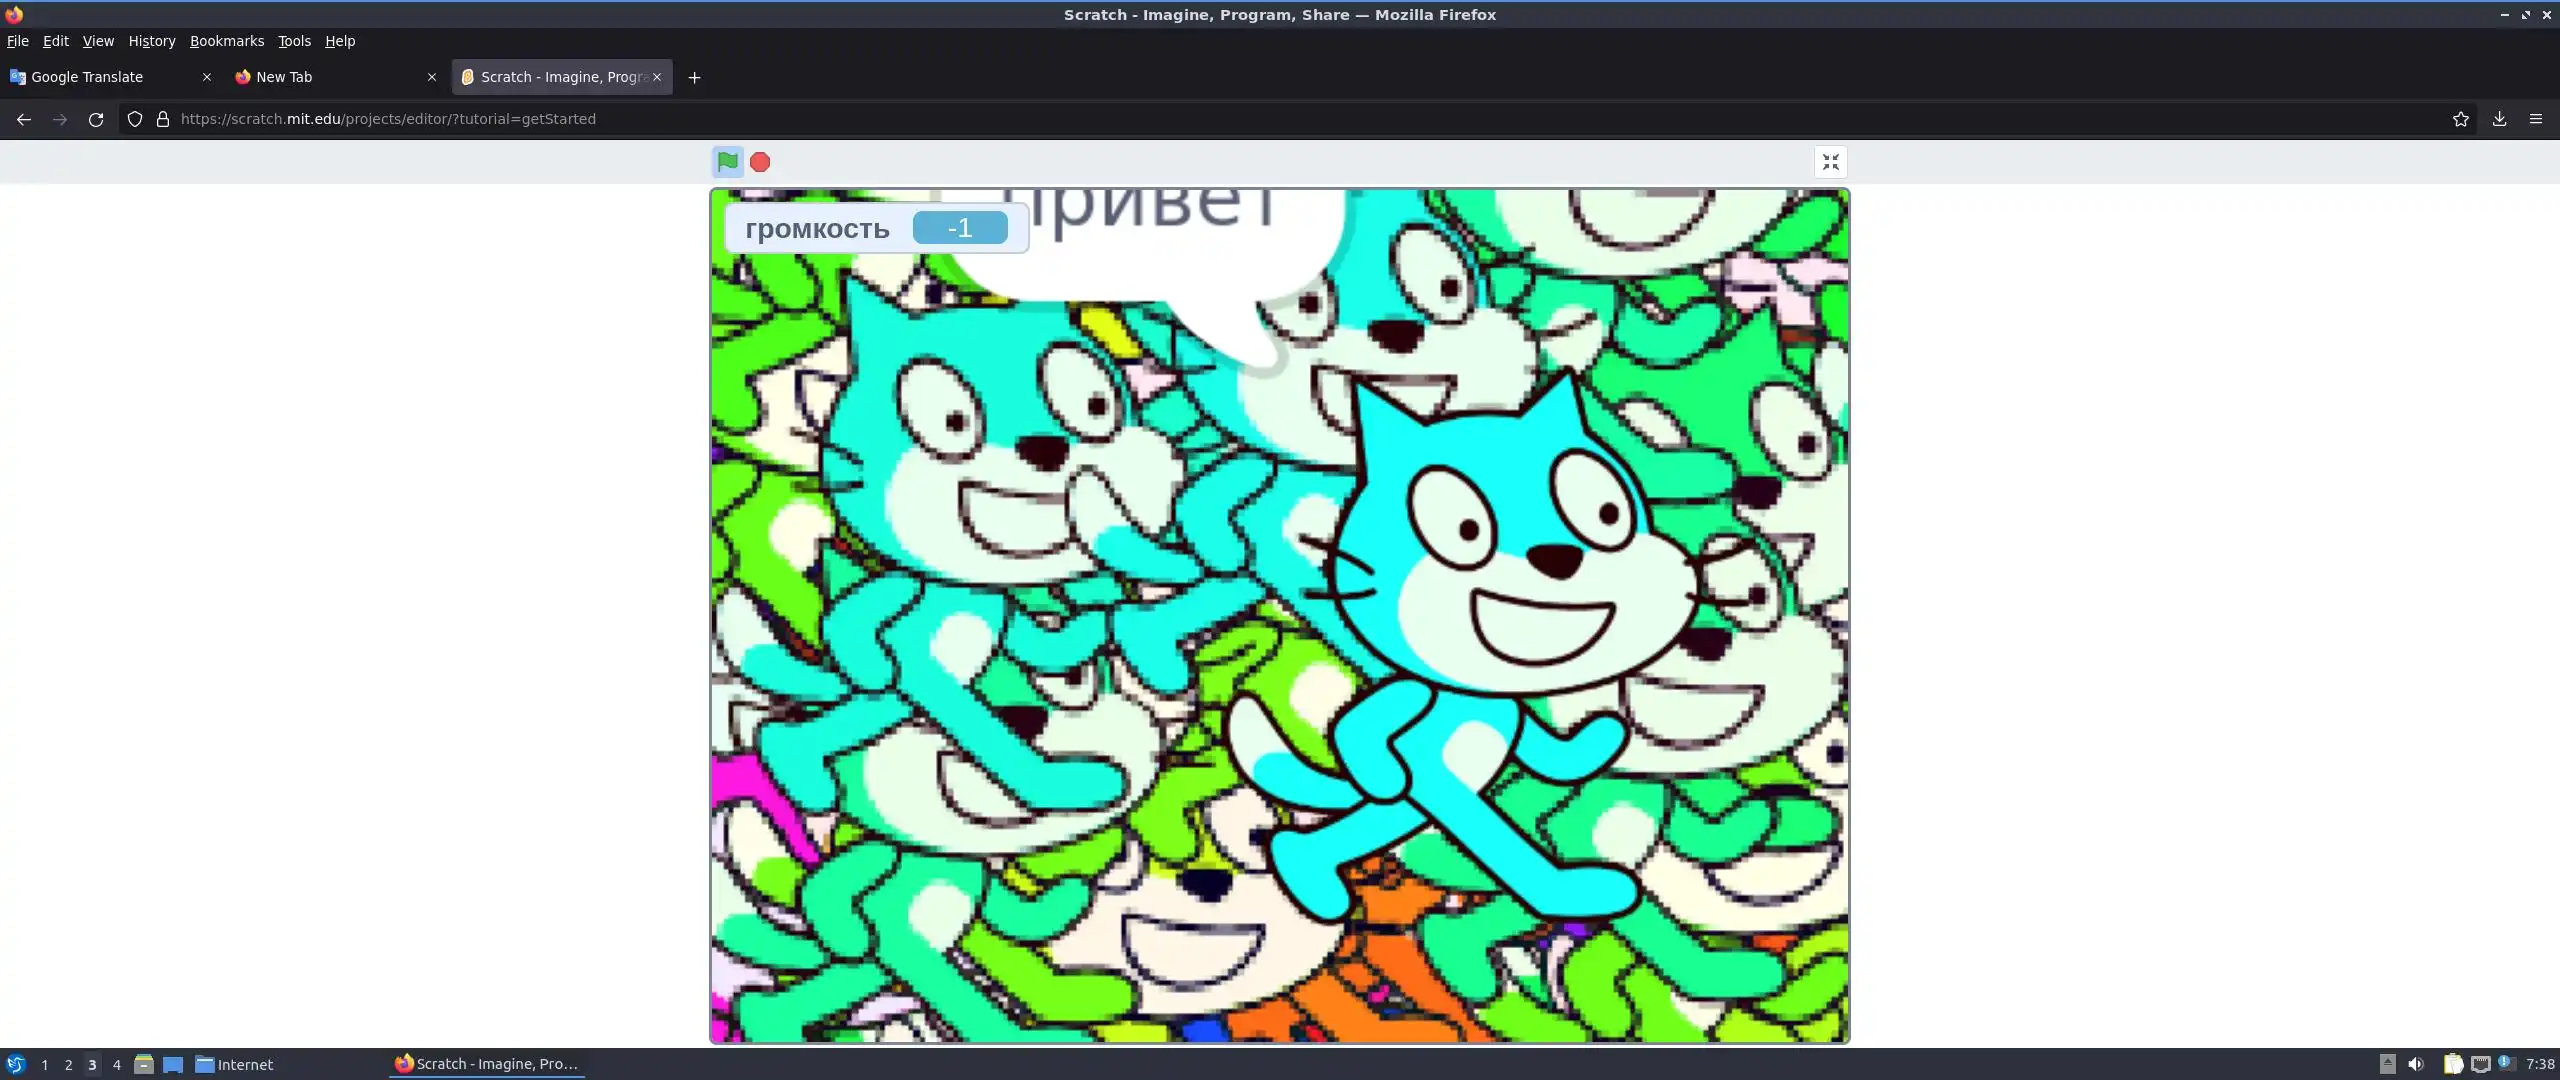
Task: Click the громкость variable monitor
Action: pos(875,228)
